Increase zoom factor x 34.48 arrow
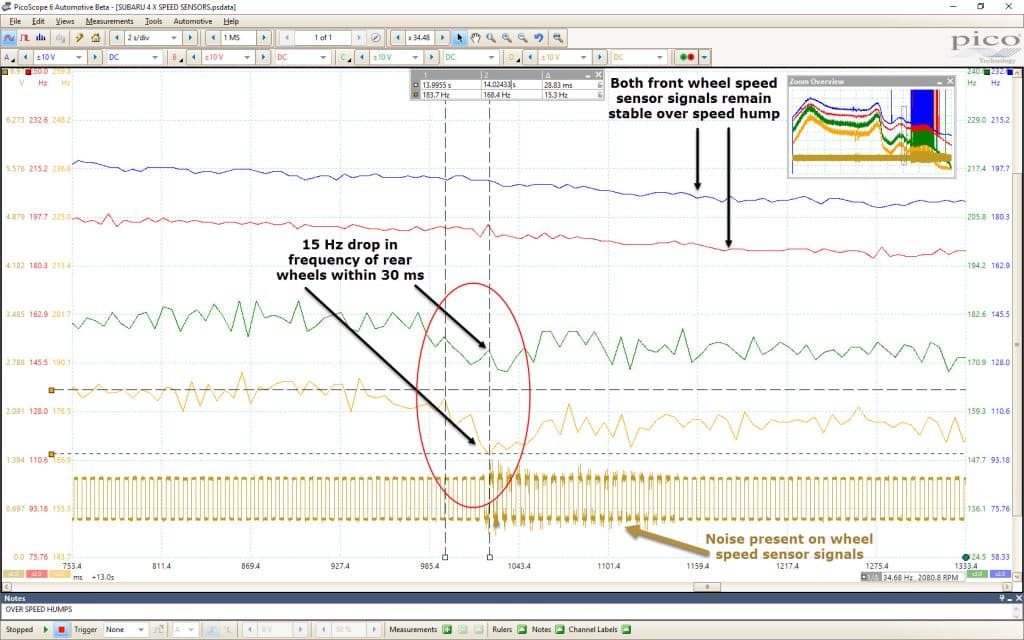The height and width of the screenshot is (640, 1024). (x=442, y=38)
